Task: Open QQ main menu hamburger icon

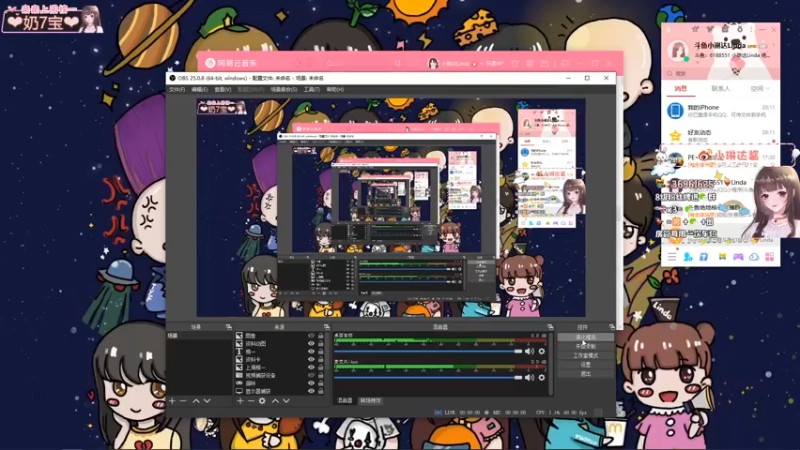Action: 672,257
